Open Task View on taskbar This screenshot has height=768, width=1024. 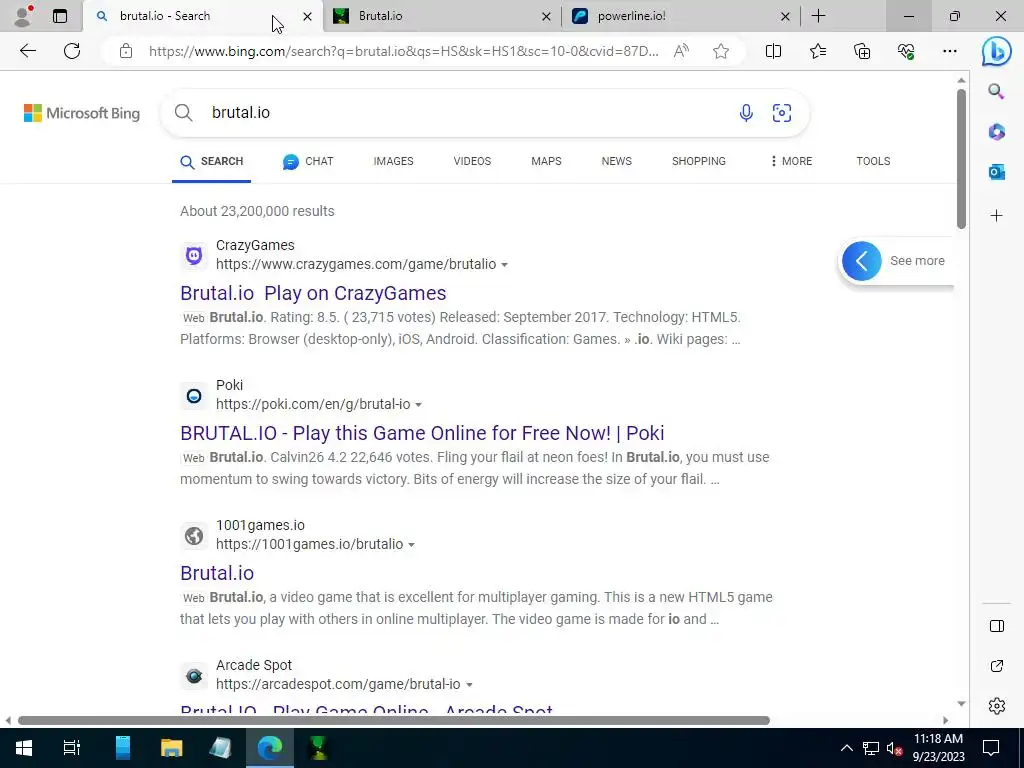click(72, 748)
